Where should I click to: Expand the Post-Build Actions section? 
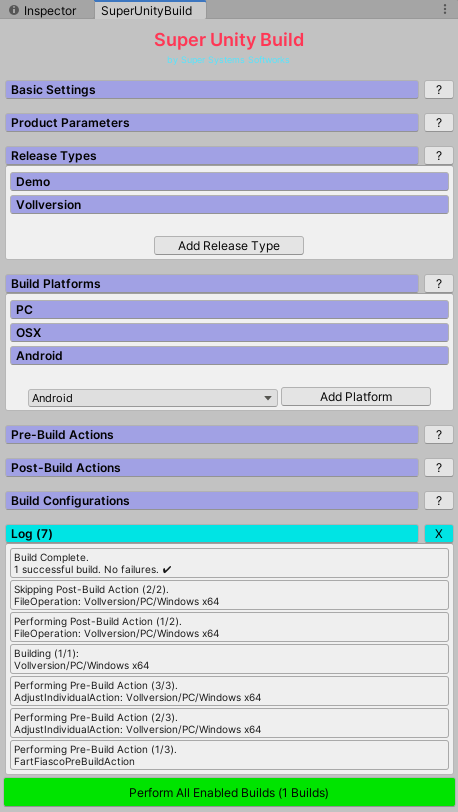tap(212, 468)
